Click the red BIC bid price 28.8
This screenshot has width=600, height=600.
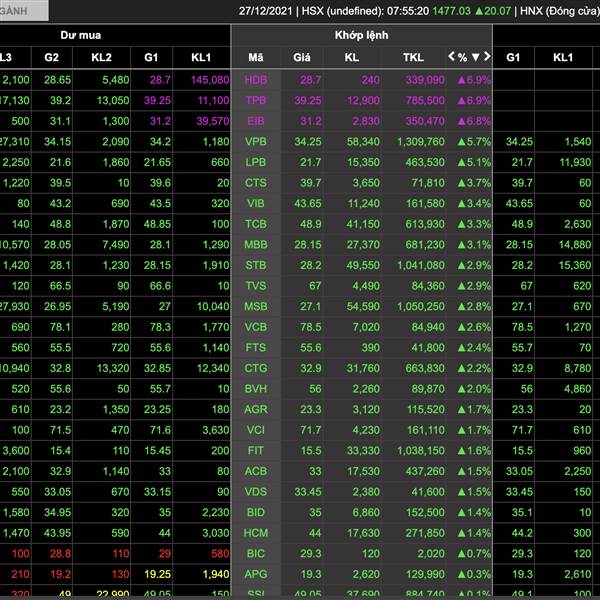(60, 554)
